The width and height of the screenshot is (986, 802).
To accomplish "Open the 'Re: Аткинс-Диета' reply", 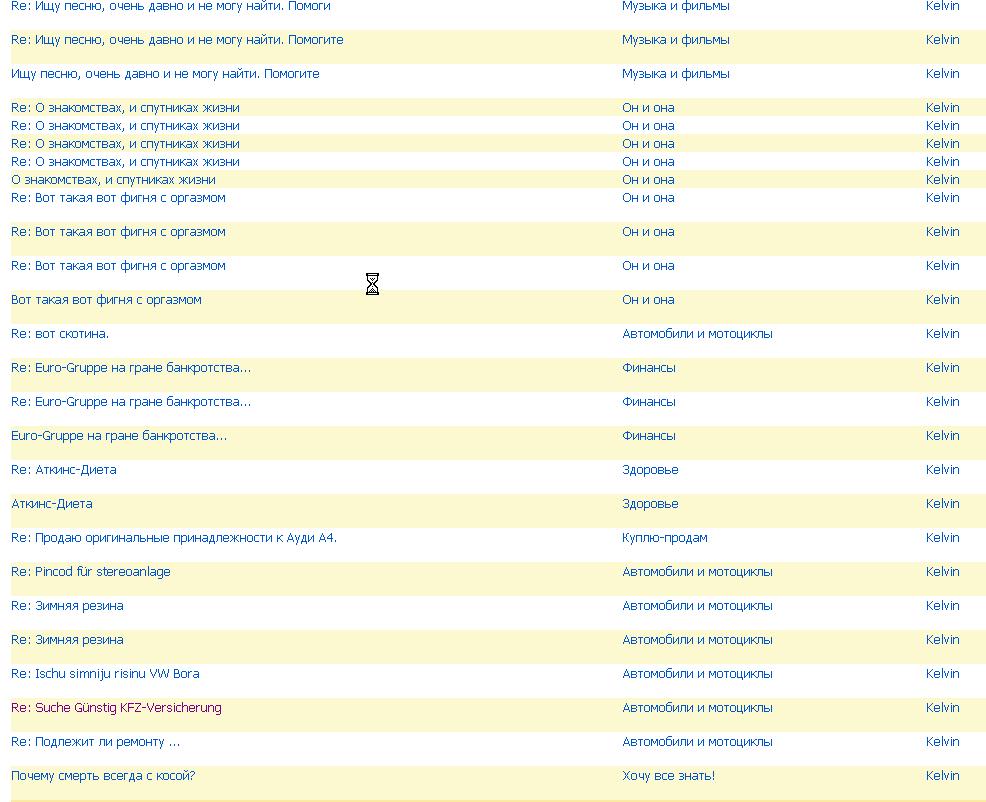I will [63, 470].
